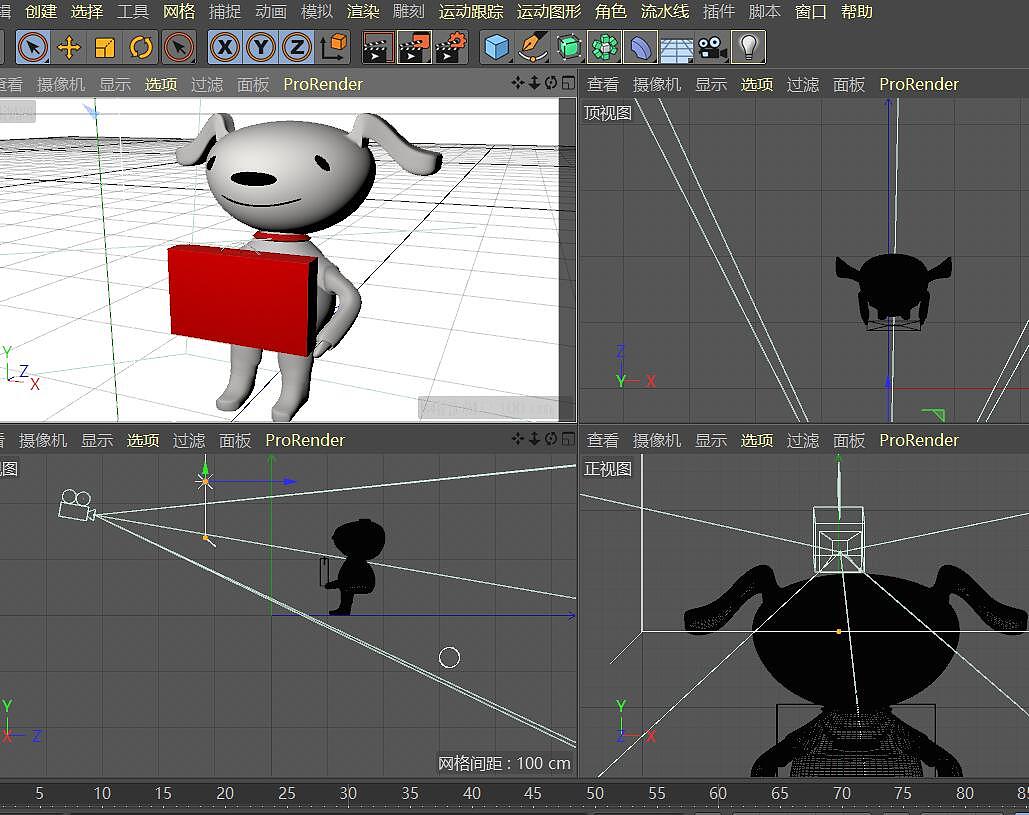Click perspective viewport zoom navigation icon

(x=534, y=83)
